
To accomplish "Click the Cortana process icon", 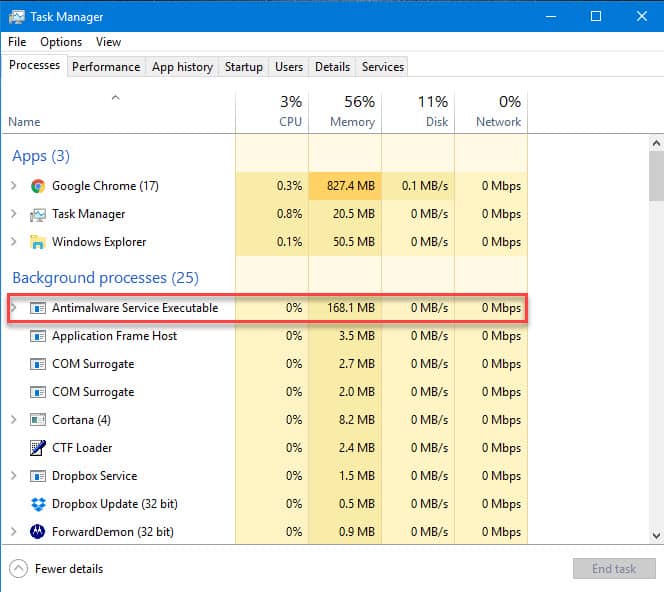I will coord(38,420).
